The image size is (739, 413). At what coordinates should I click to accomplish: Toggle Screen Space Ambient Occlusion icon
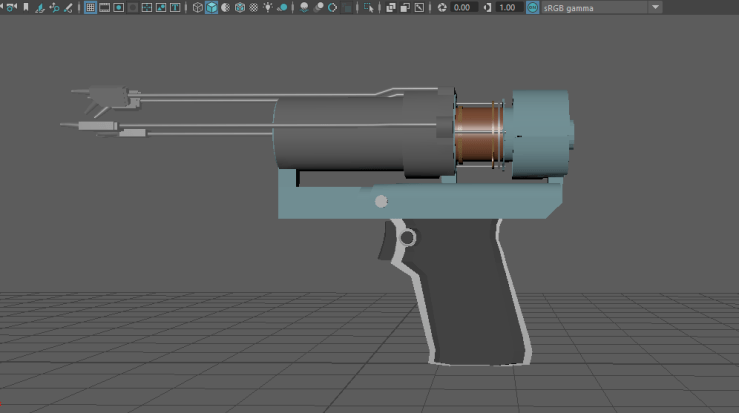tap(304, 8)
